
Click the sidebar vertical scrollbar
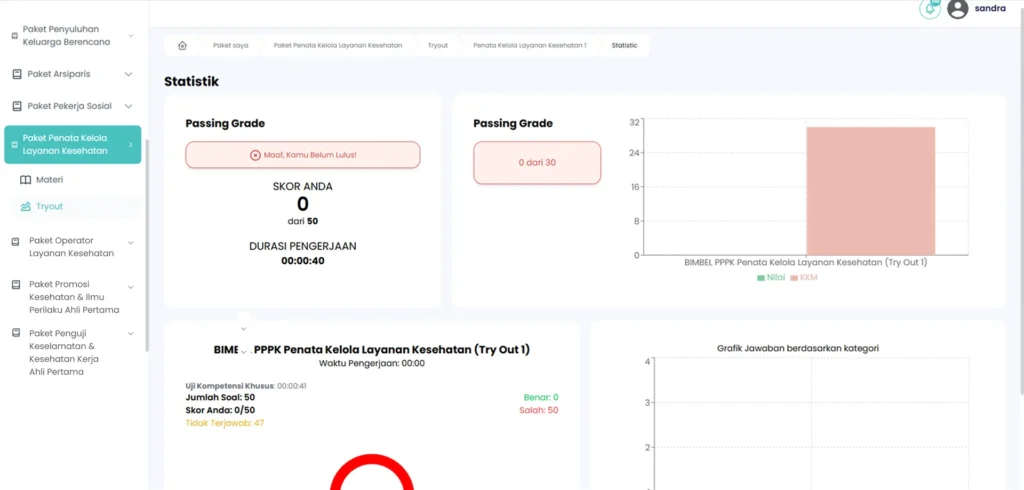point(147,240)
